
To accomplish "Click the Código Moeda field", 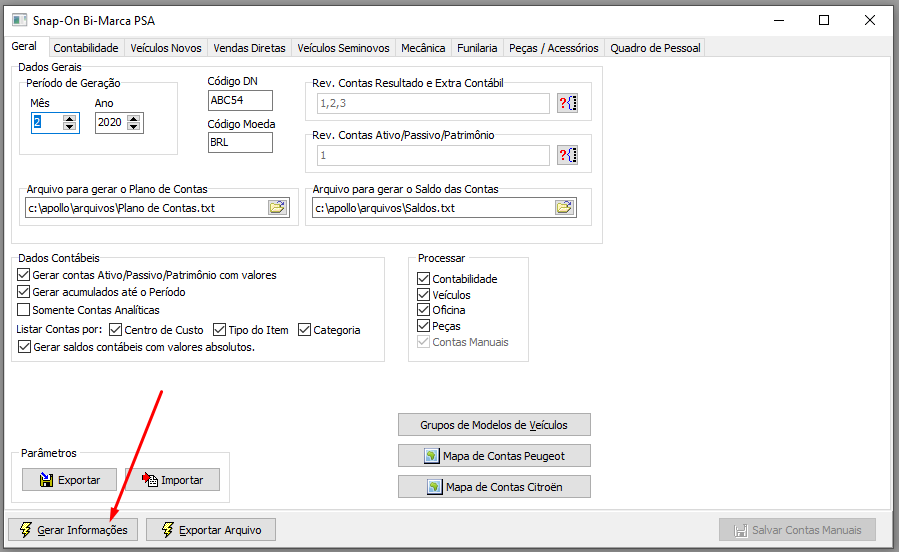I will (240, 142).
